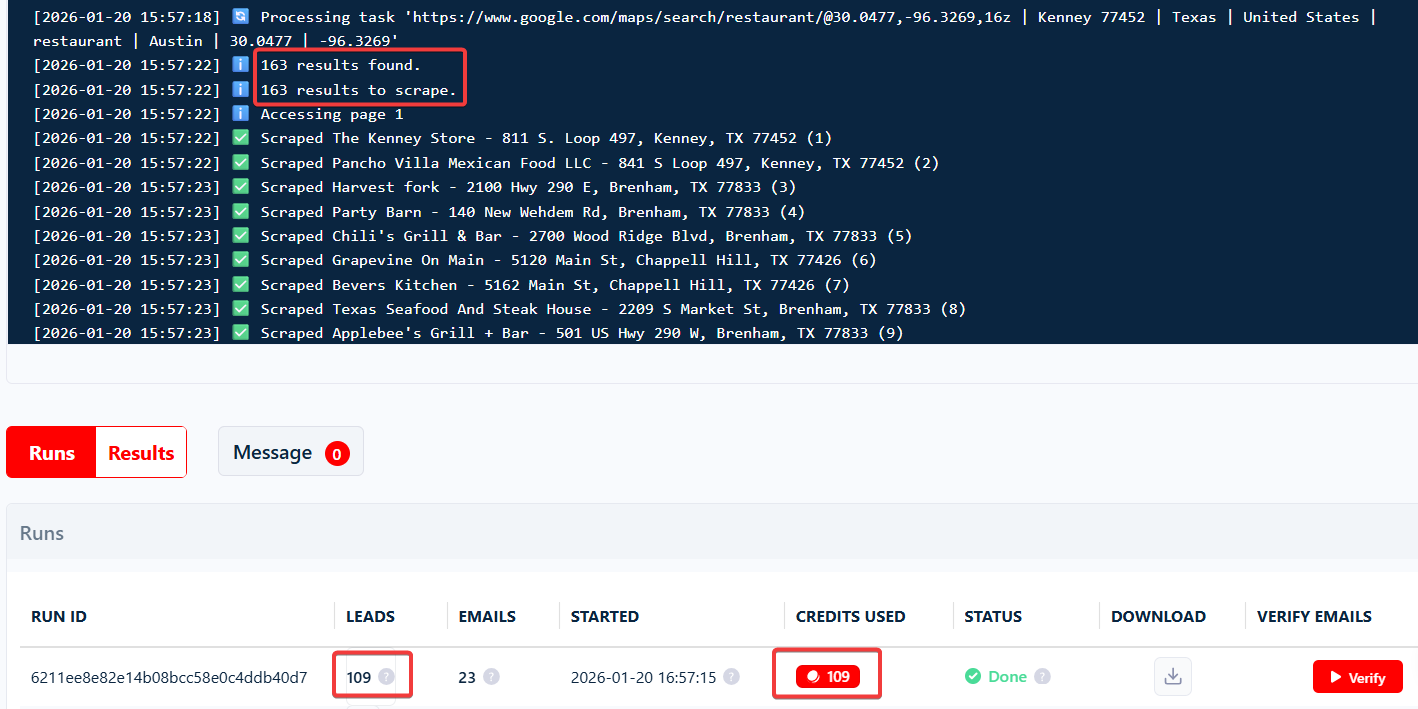Click the DOWNLOAD column header
Screen dimensions: 1418x709
tap(1158, 617)
